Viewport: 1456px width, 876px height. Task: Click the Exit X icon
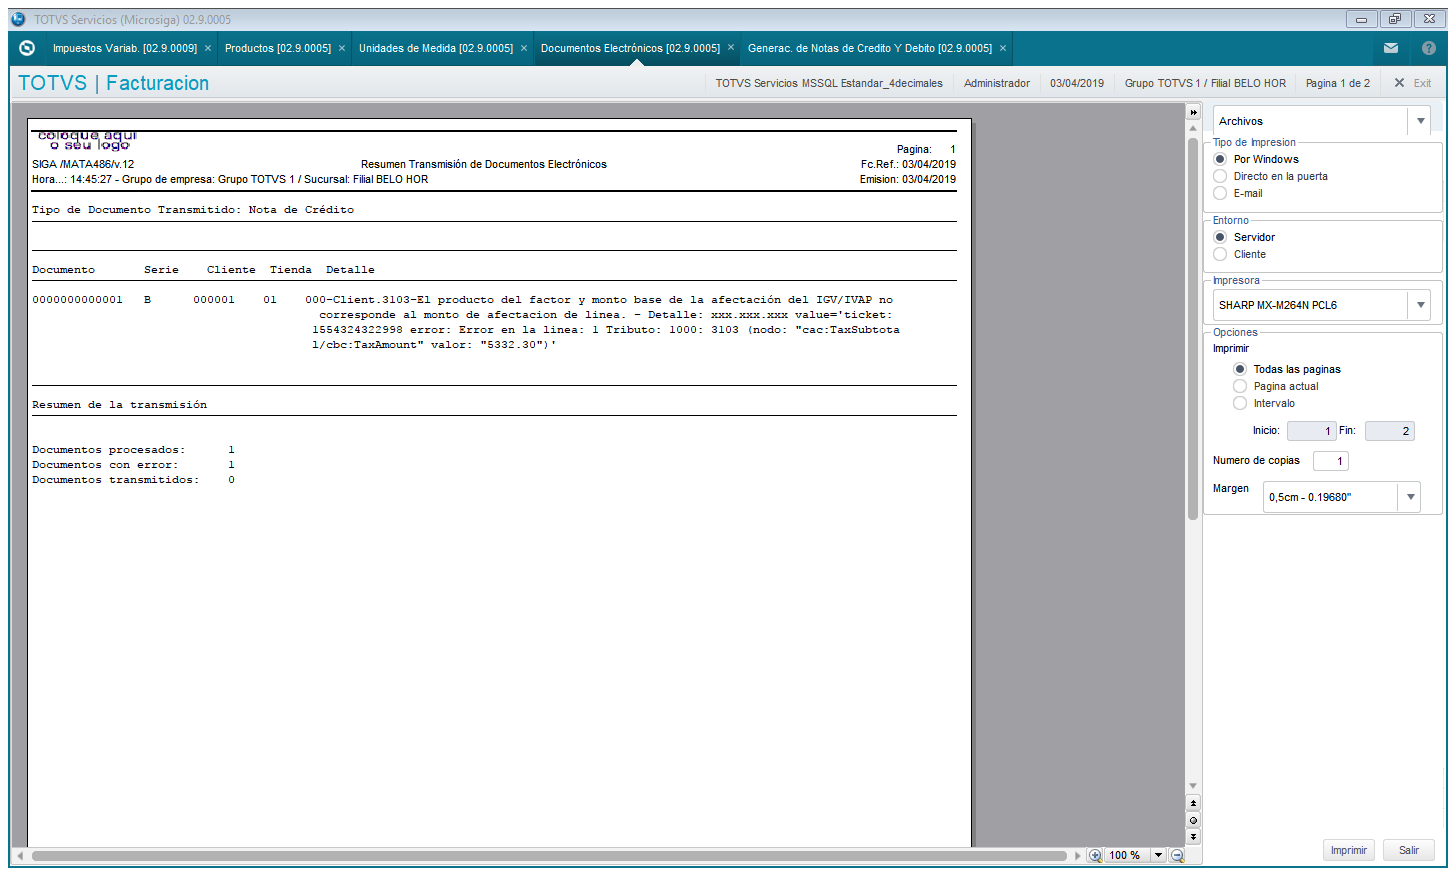(1399, 83)
